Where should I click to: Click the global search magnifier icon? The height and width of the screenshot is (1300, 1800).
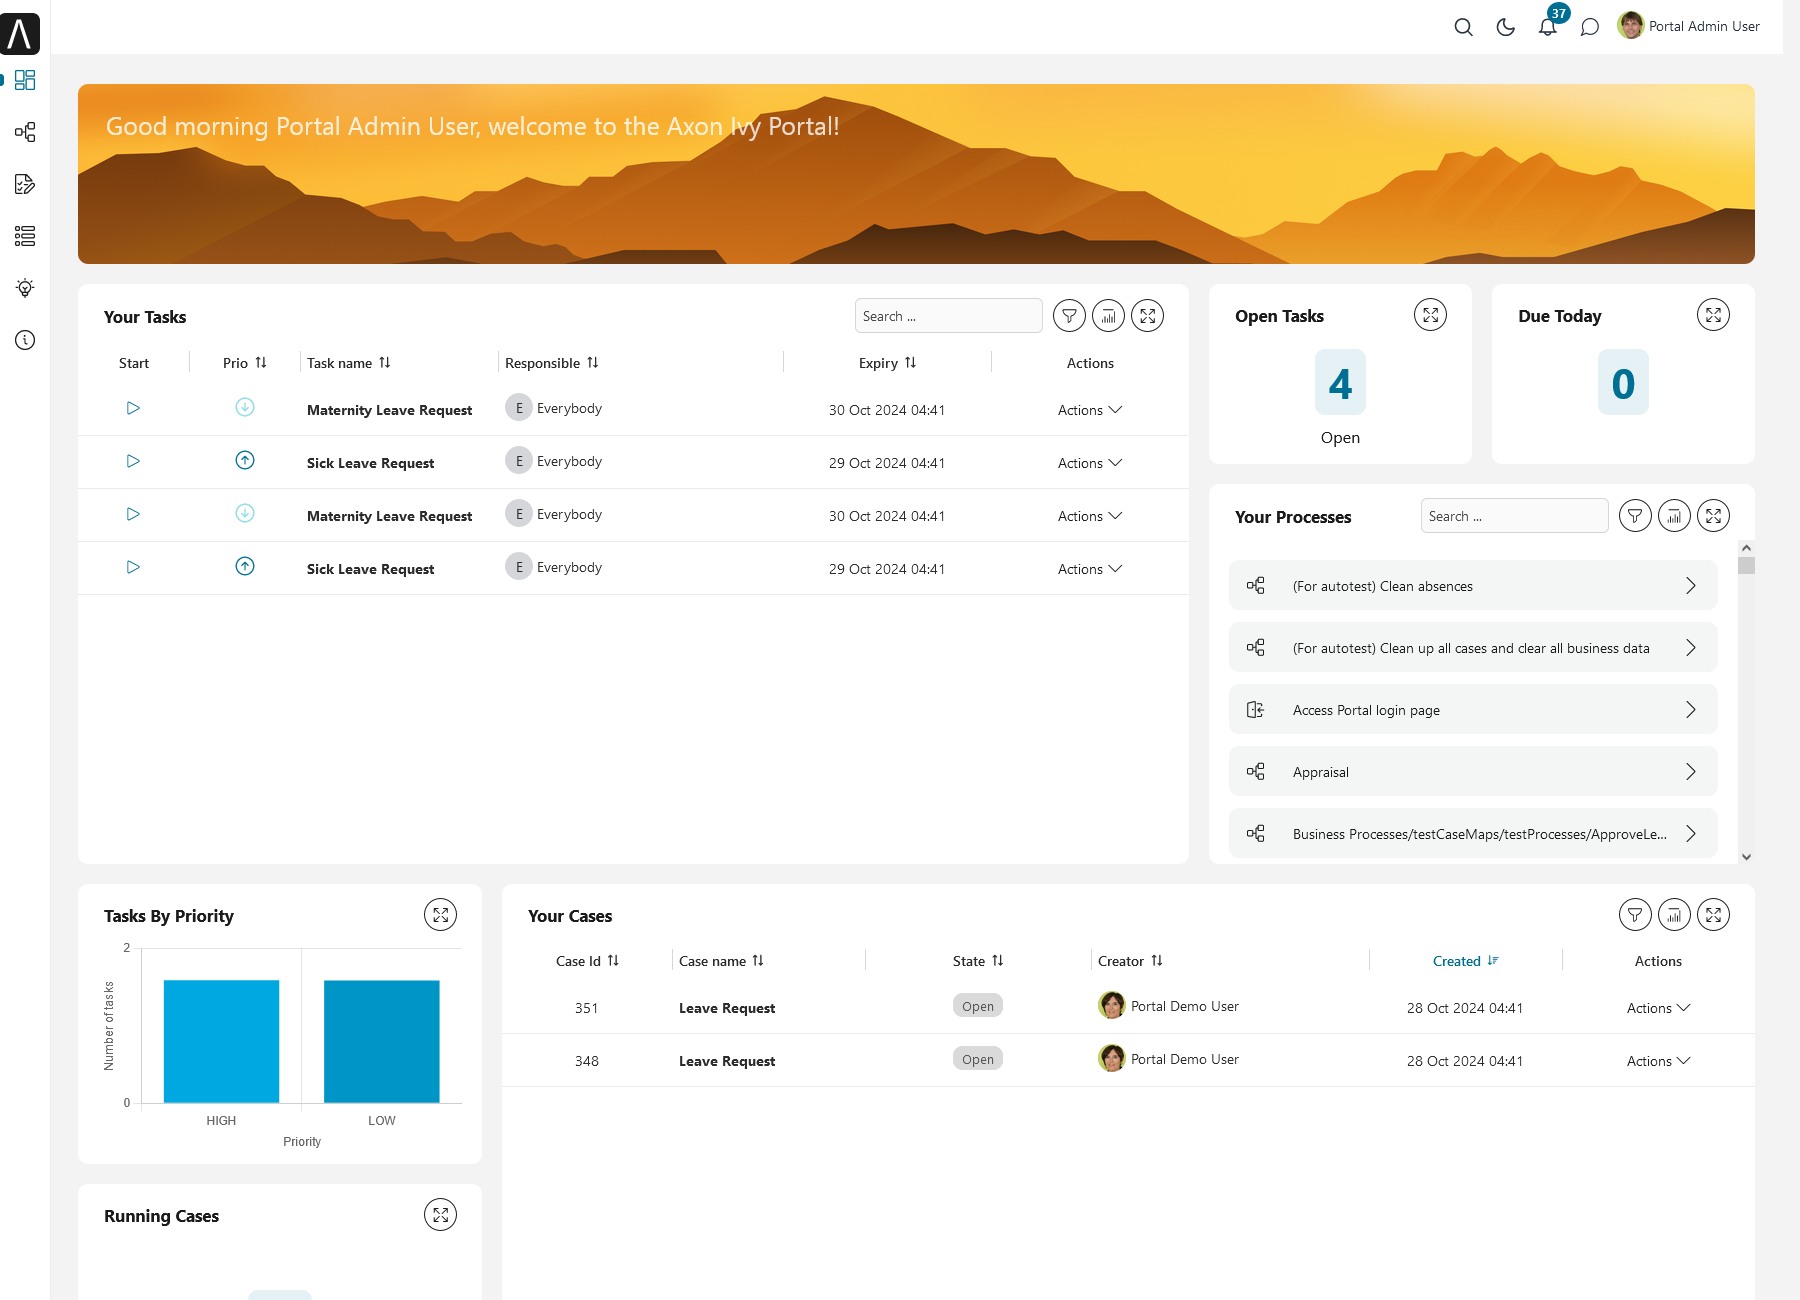coord(1463,27)
